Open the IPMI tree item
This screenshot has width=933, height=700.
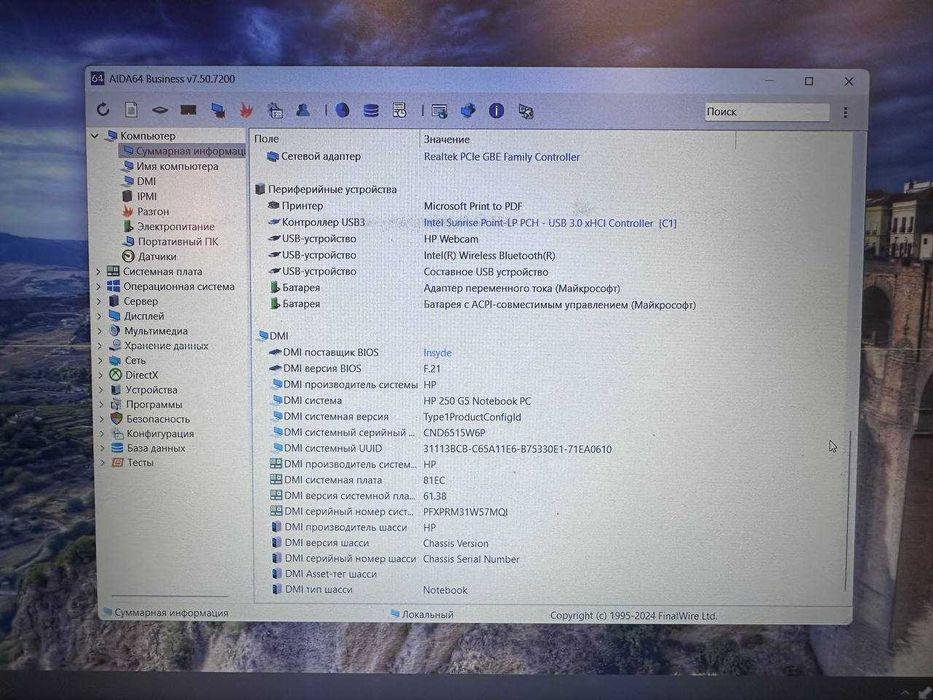tap(140, 196)
